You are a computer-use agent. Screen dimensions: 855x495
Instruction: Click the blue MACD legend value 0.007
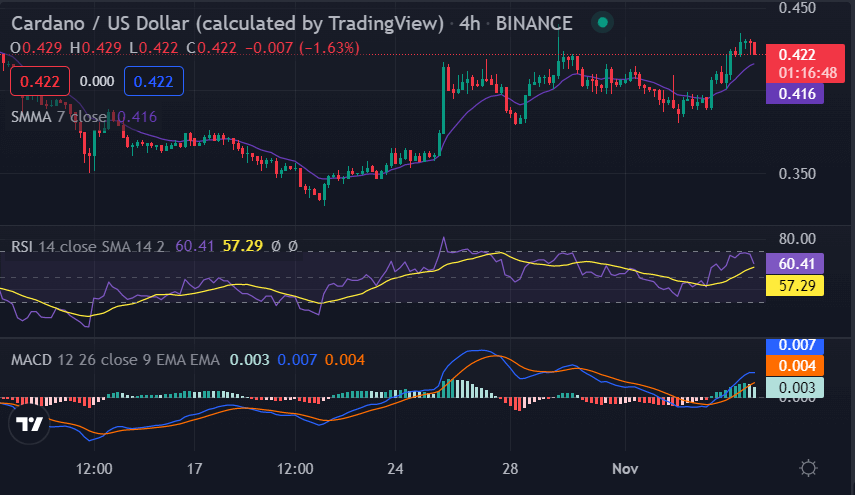297,360
